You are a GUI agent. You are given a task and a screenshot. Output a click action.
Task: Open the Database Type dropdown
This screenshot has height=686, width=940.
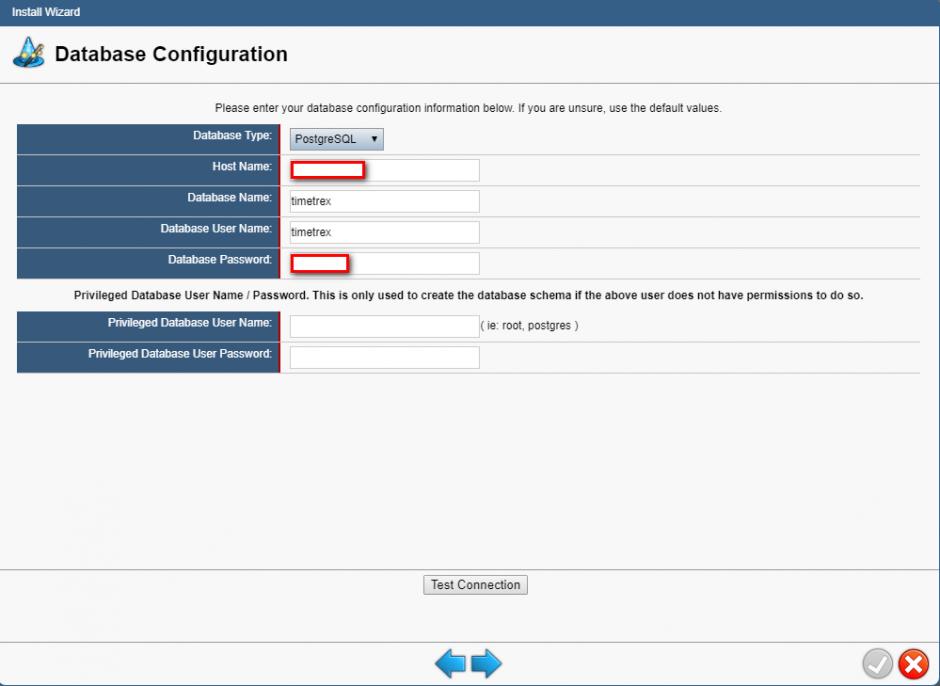(x=336, y=139)
